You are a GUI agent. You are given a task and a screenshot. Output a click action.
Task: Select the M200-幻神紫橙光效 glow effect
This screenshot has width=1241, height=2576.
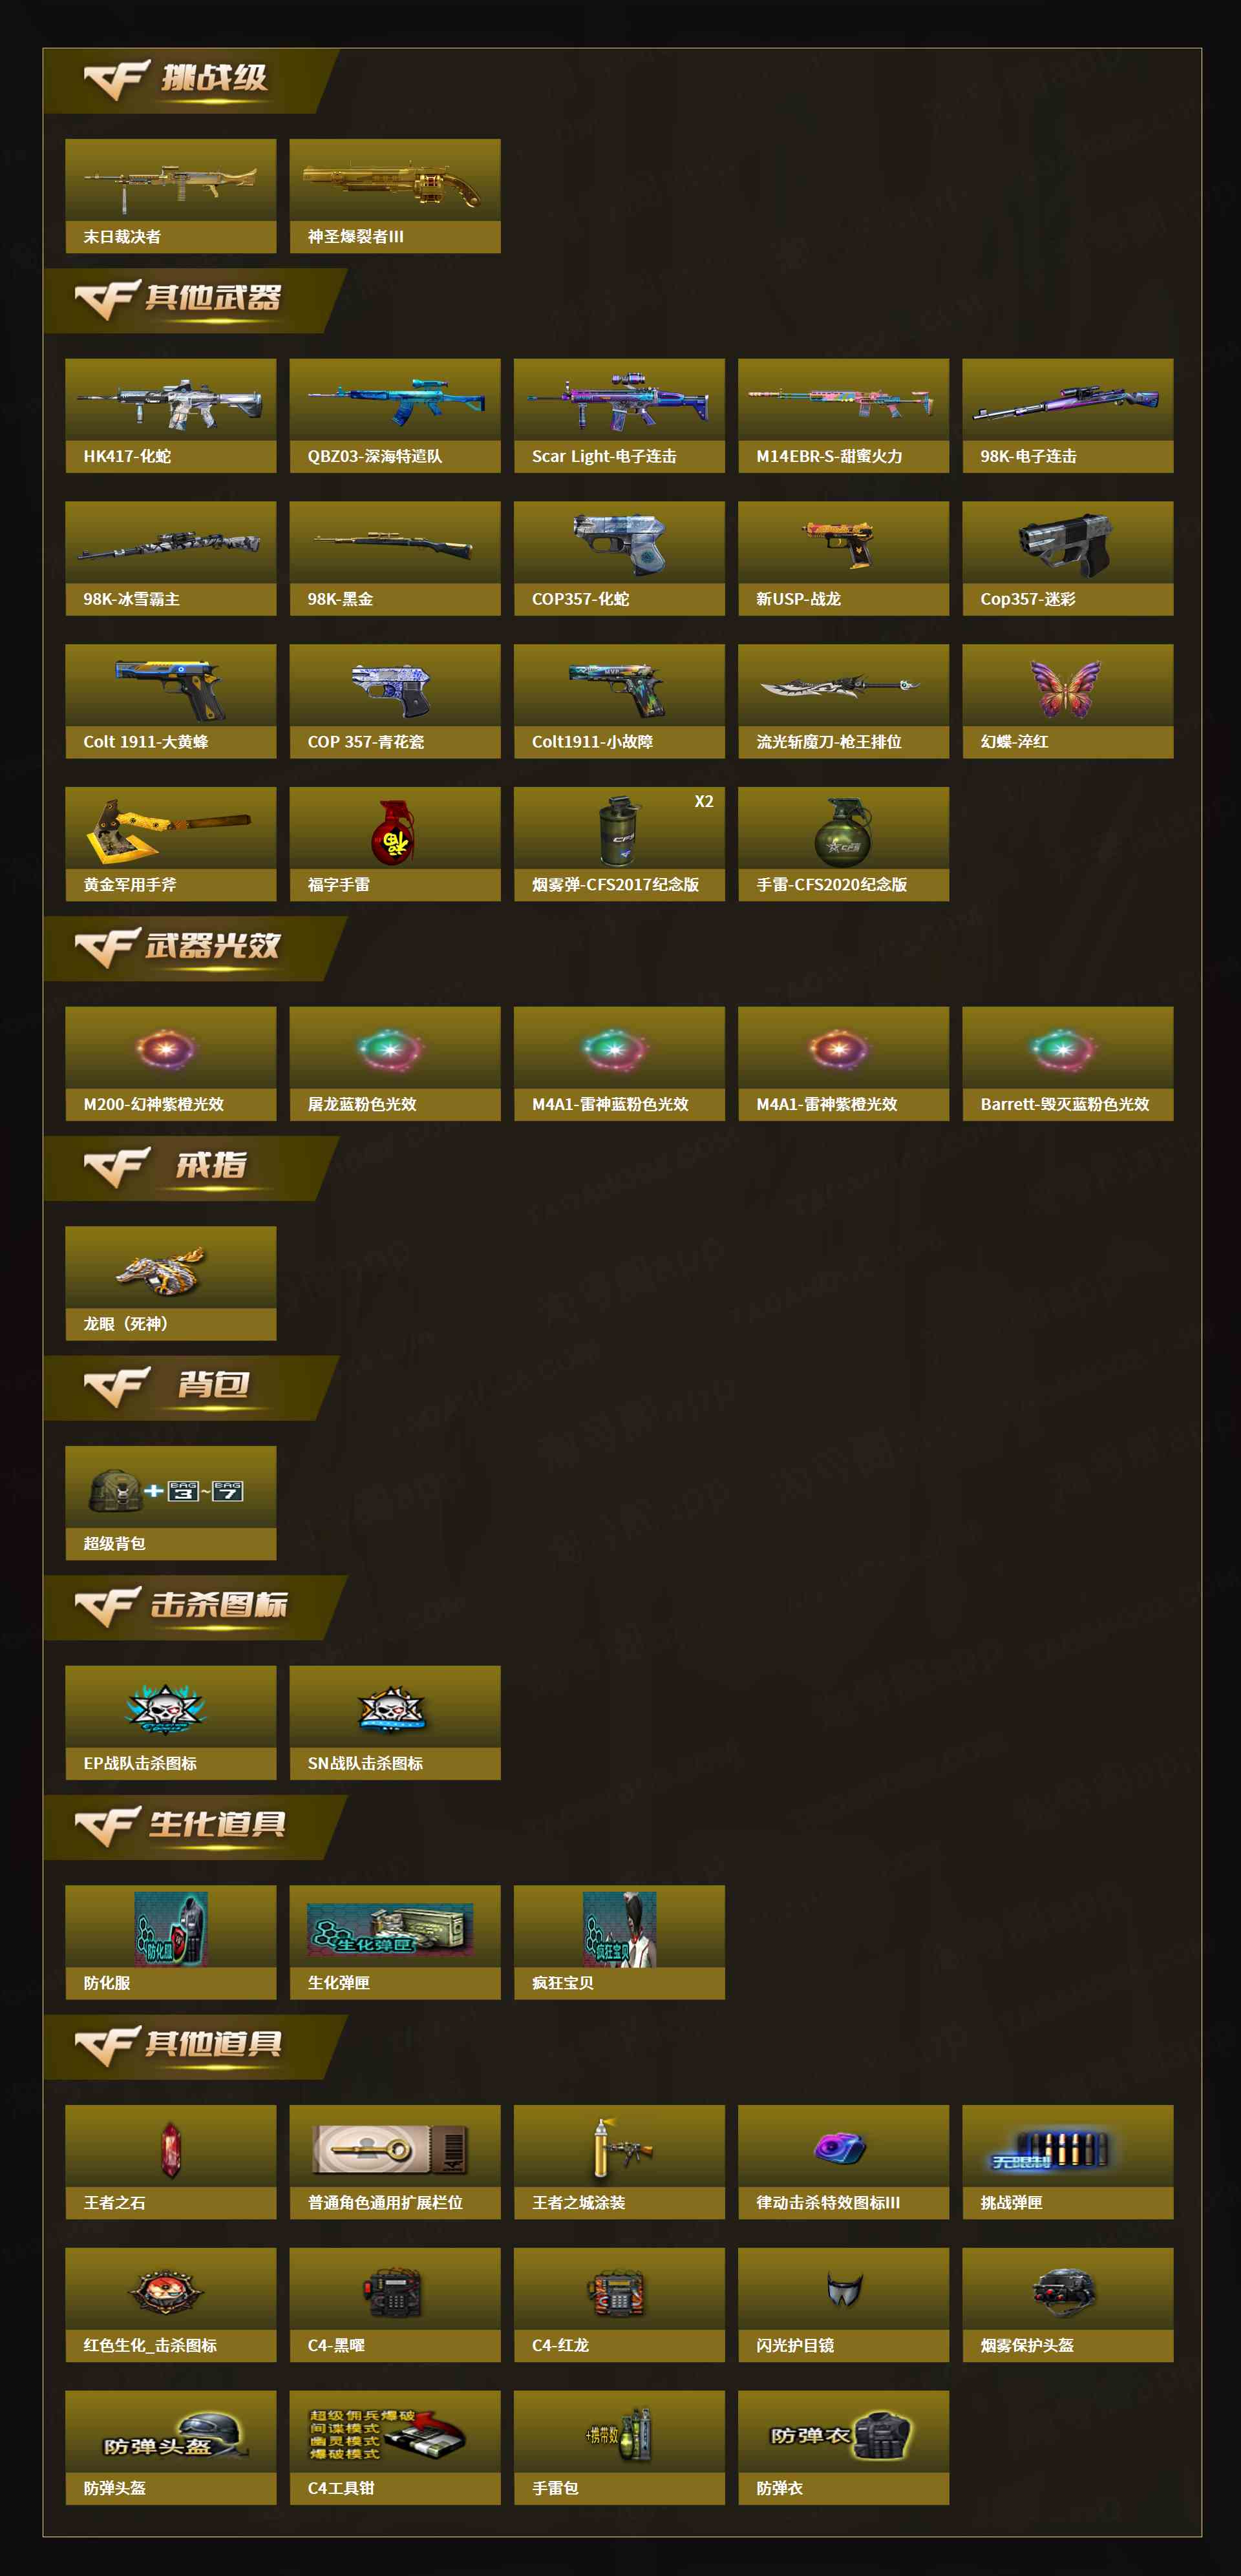point(171,1064)
